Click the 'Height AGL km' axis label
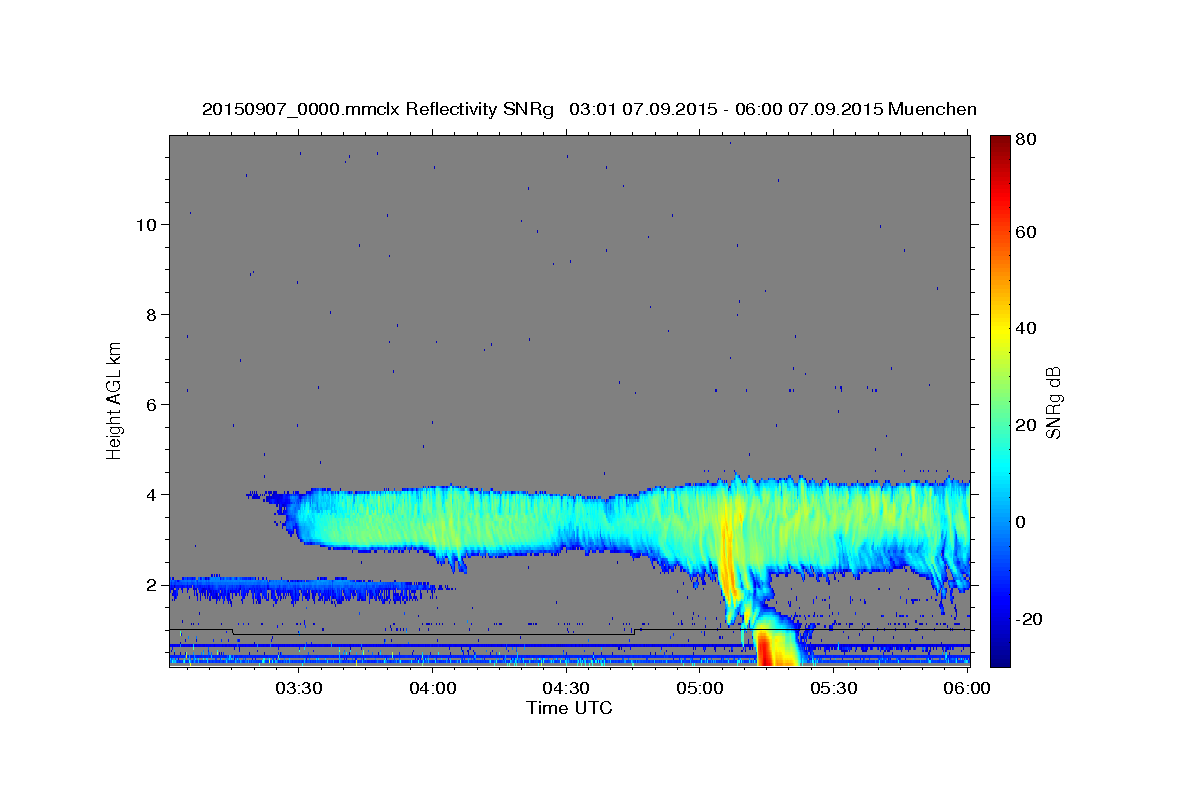The image size is (1200, 800). (x=115, y=401)
